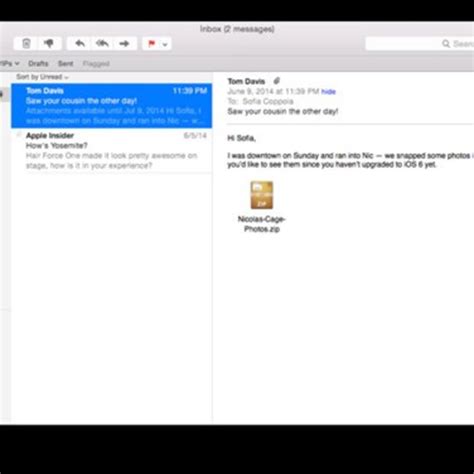This screenshot has width=474, height=474.
Task: Reply all using the double-arrow icon
Action: click(102, 43)
